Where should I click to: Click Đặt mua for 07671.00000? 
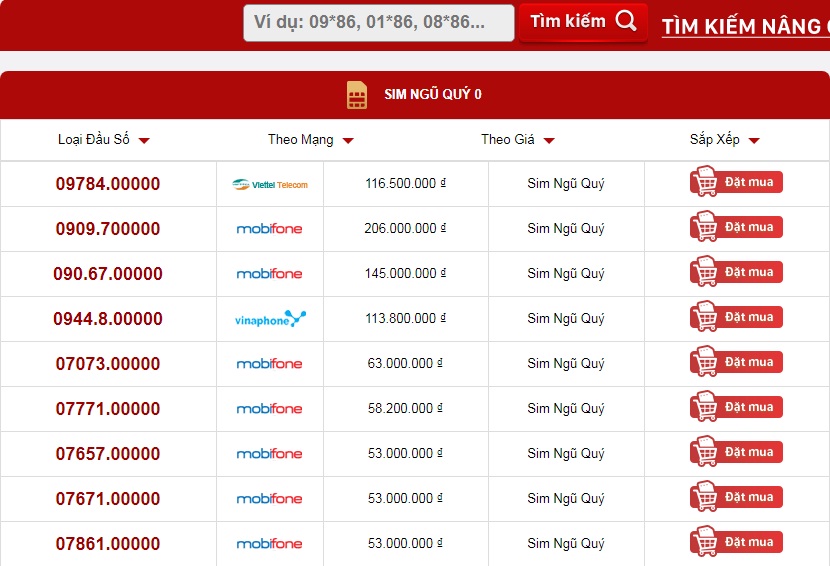(736, 497)
